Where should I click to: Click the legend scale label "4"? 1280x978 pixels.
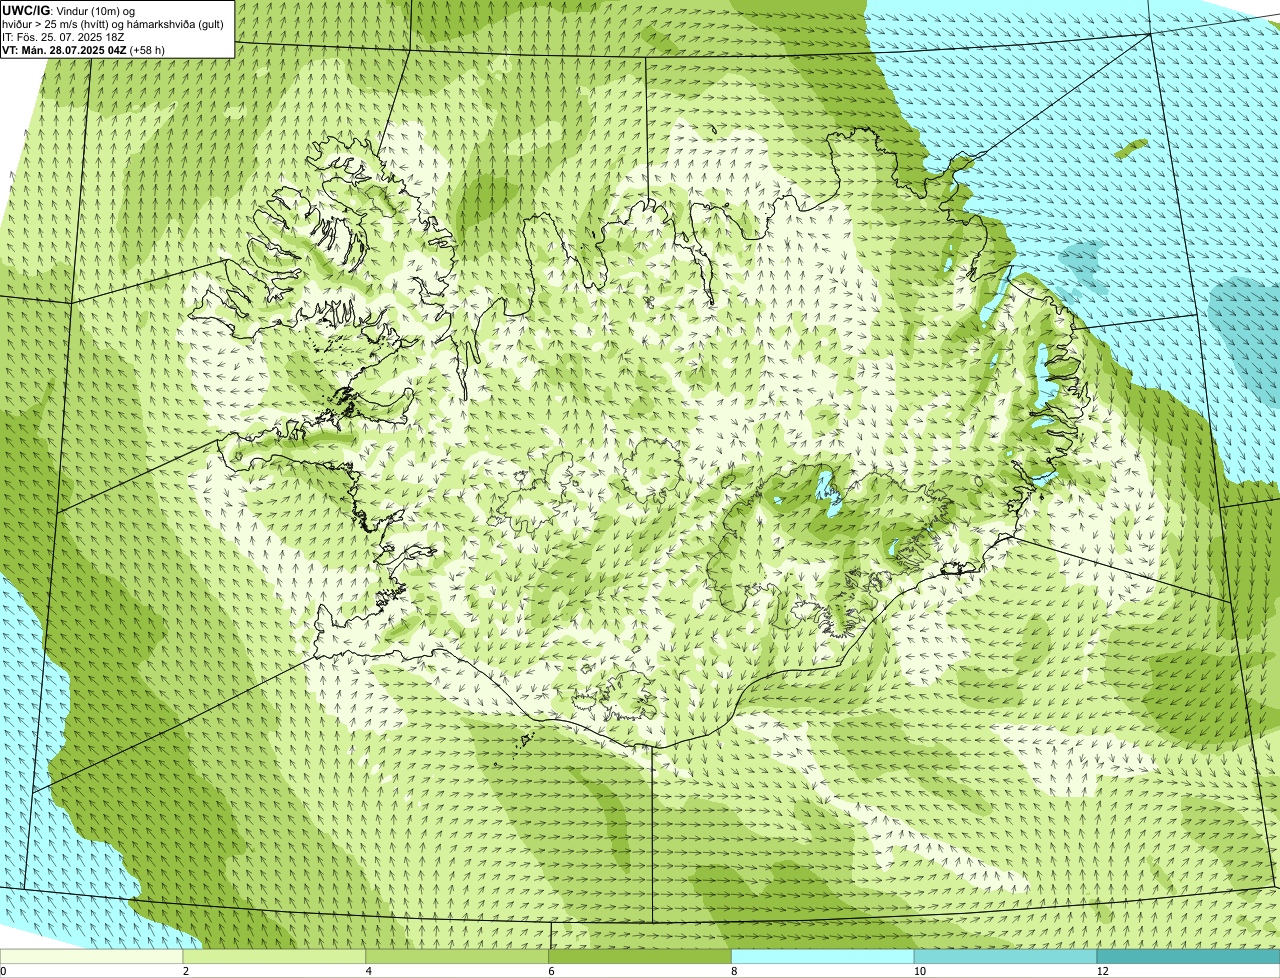[369, 971]
